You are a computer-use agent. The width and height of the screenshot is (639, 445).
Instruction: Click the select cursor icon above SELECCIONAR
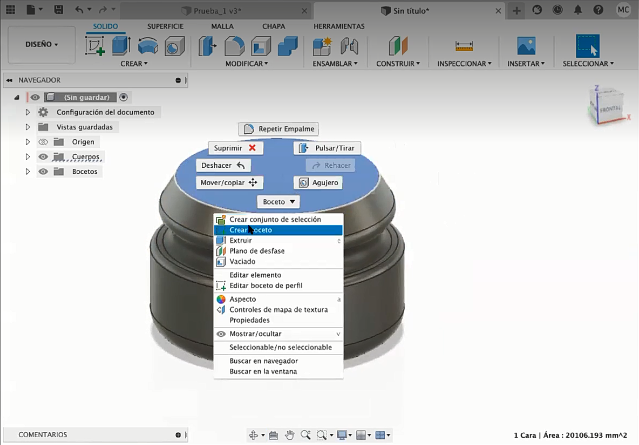tap(587, 46)
